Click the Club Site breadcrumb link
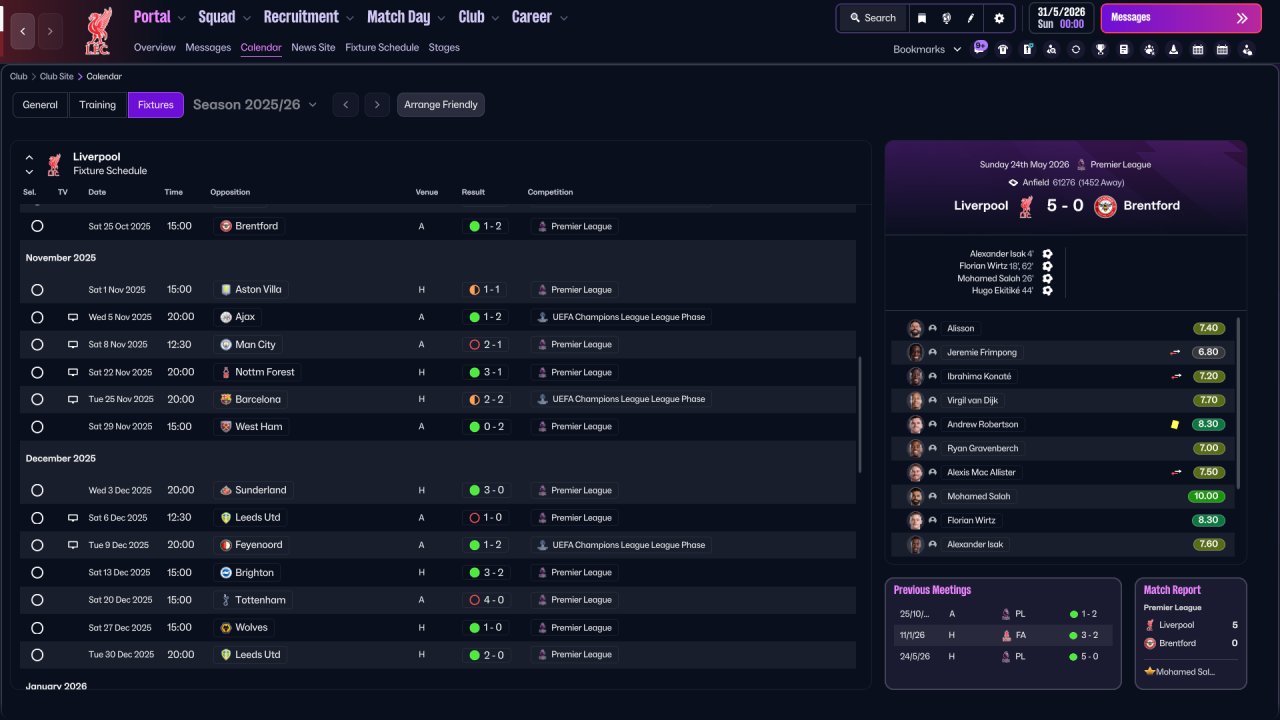 tap(57, 77)
